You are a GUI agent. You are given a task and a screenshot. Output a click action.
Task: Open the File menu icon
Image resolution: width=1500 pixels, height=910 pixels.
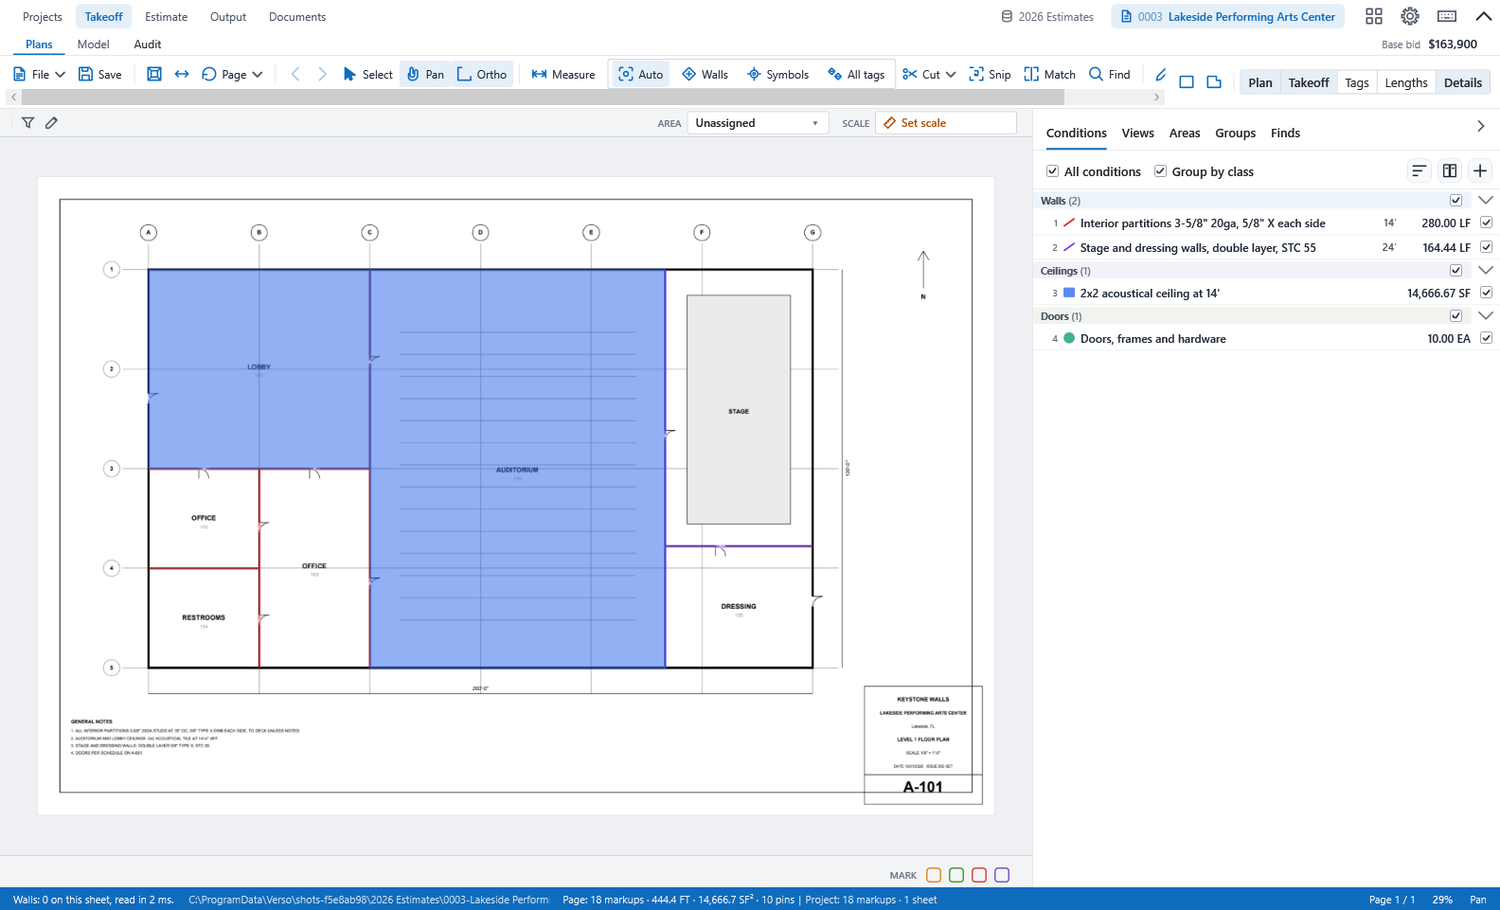[19, 74]
